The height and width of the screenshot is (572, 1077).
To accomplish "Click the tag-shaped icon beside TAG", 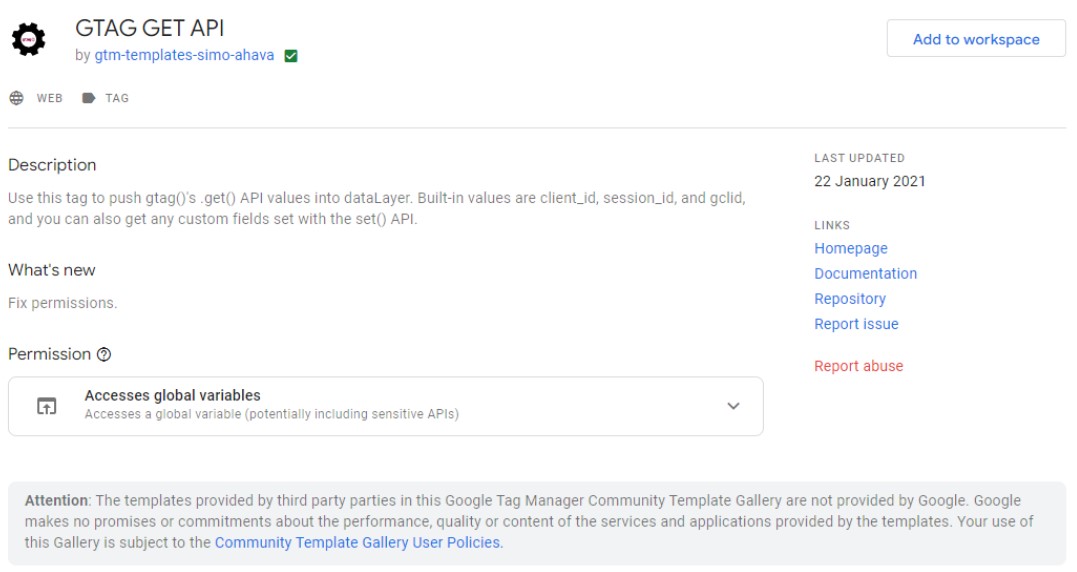I will [89, 98].
